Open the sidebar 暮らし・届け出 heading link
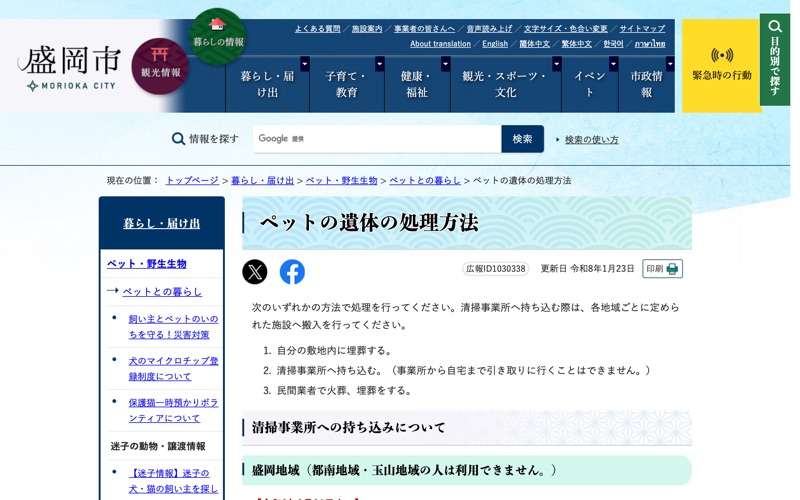The image size is (800, 500). coord(162,223)
